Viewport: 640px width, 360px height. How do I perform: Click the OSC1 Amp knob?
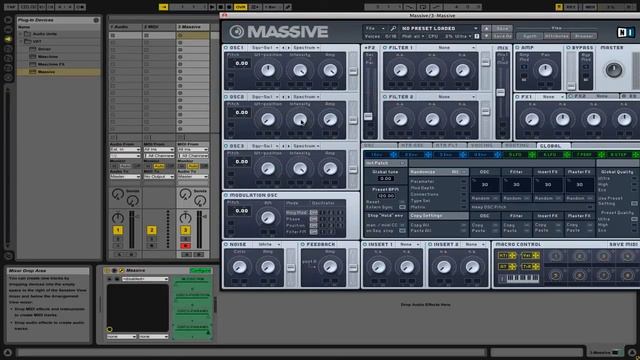click(330, 70)
